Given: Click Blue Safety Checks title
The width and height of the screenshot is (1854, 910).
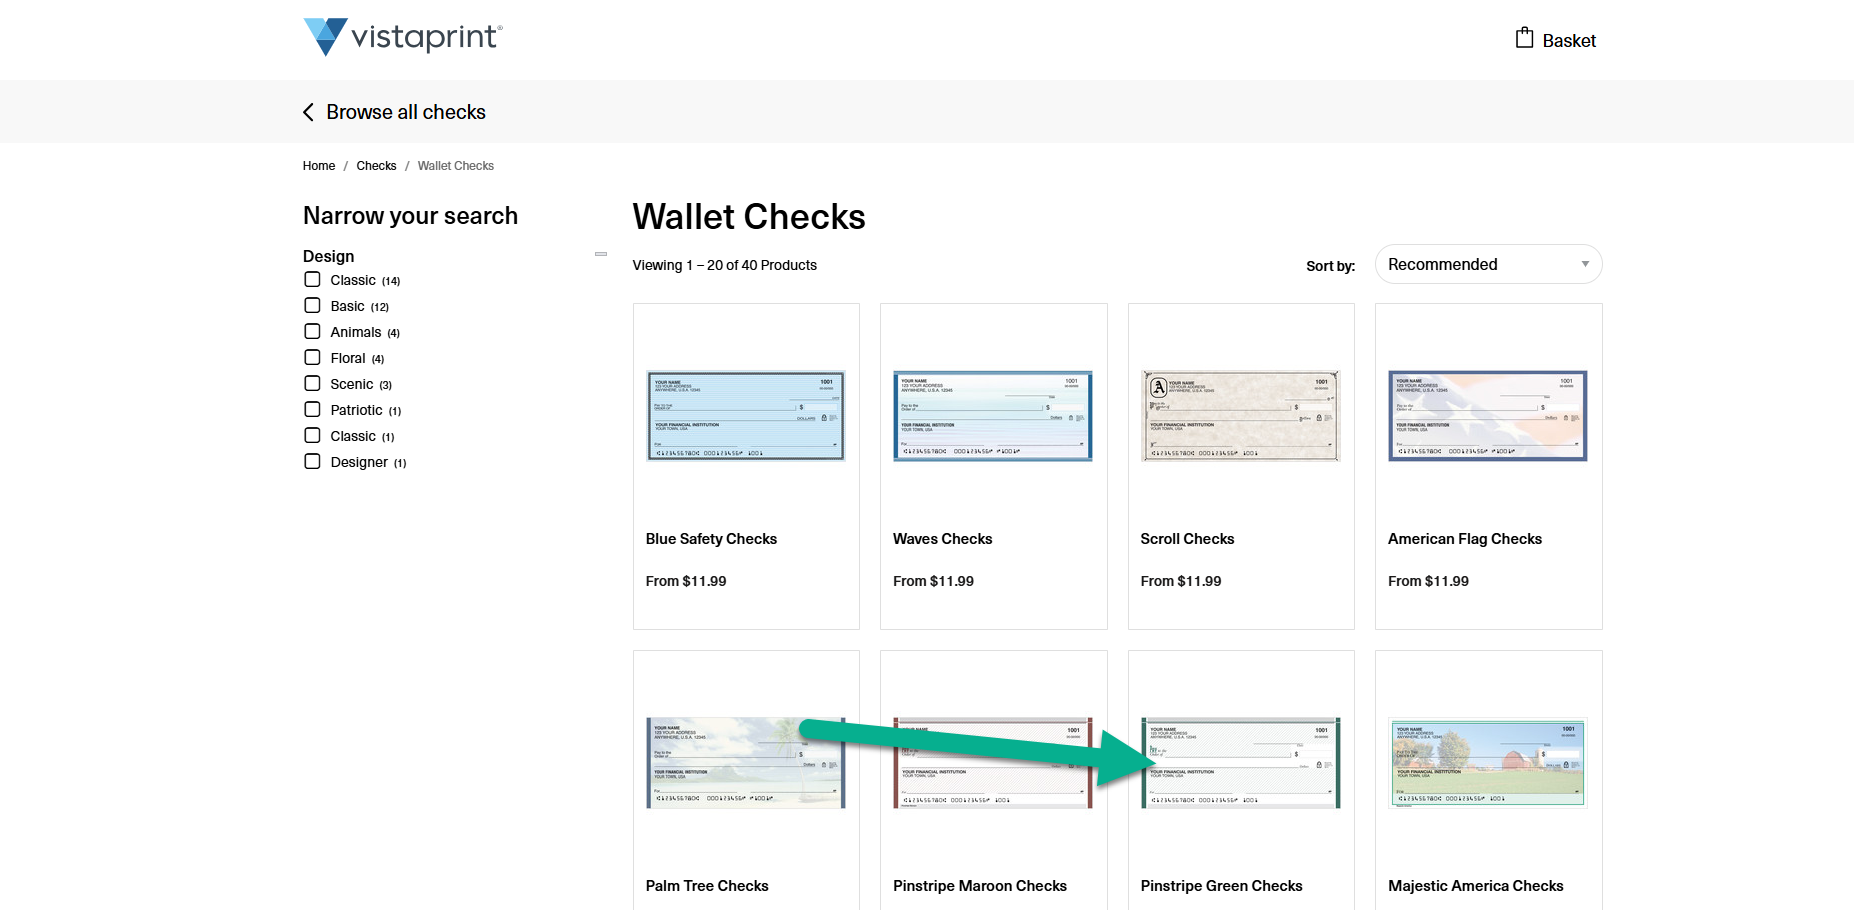Looking at the screenshot, I should 711,539.
